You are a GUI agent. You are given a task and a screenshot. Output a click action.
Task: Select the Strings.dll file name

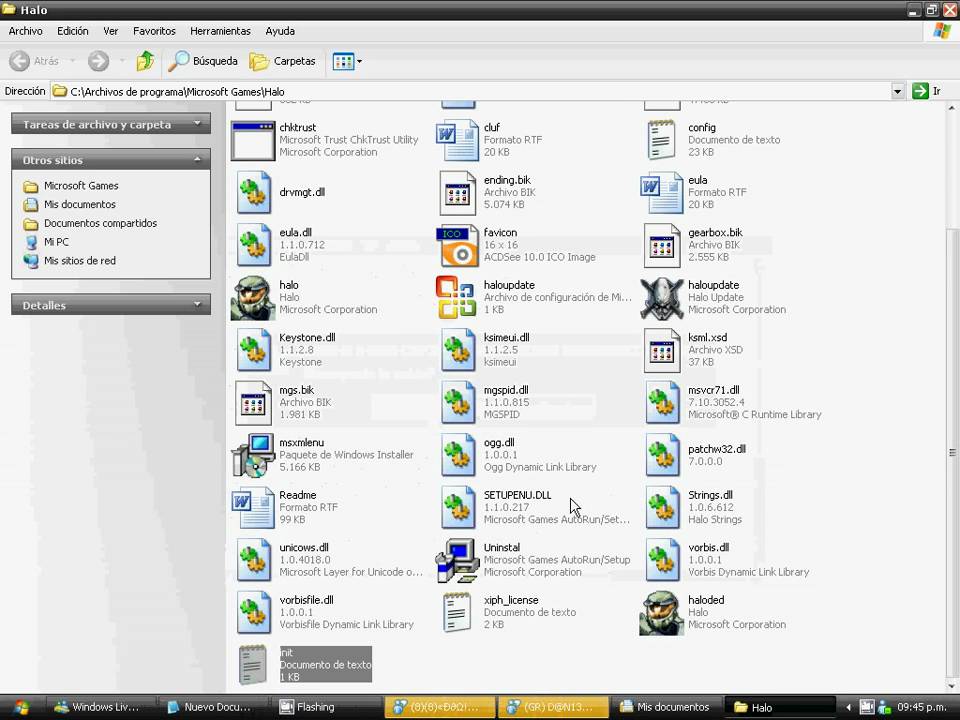(710, 495)
